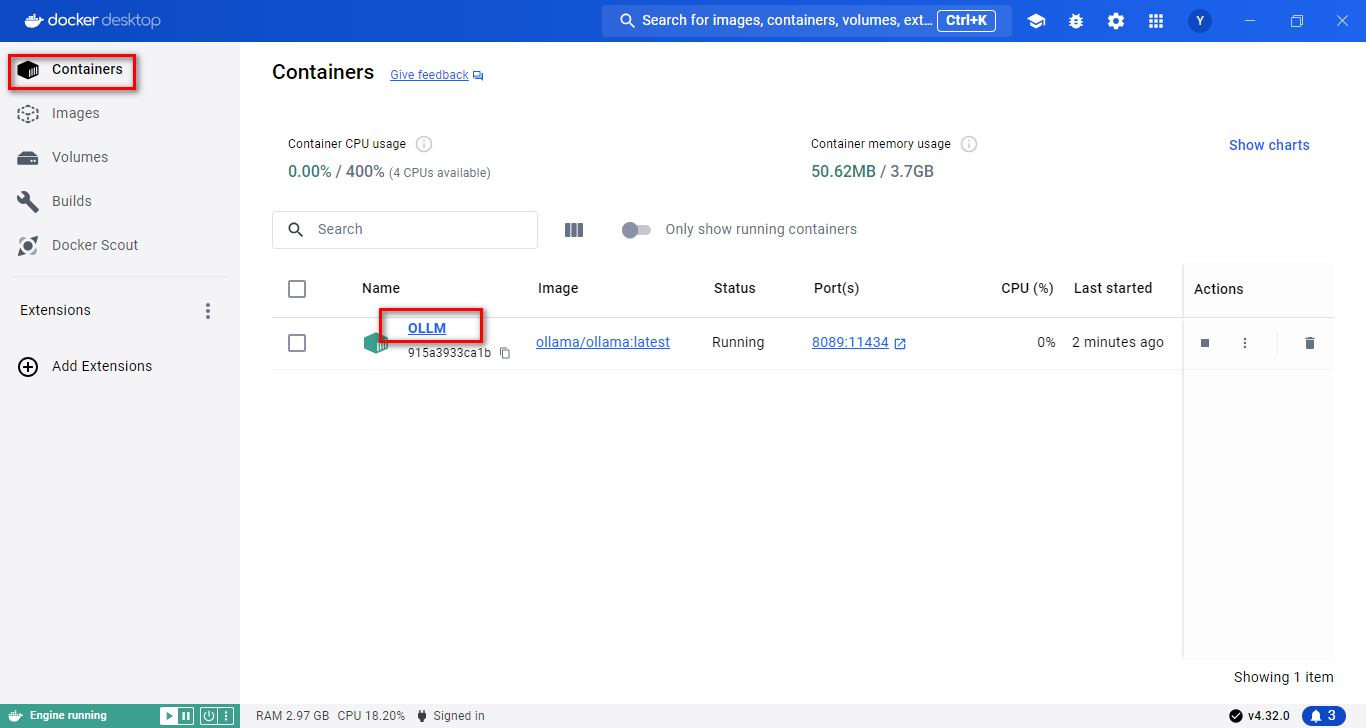This screenshot has width=1366, height=728.
Task: Open the Learning Center graduation cap icon
Action: [1036, 21]
